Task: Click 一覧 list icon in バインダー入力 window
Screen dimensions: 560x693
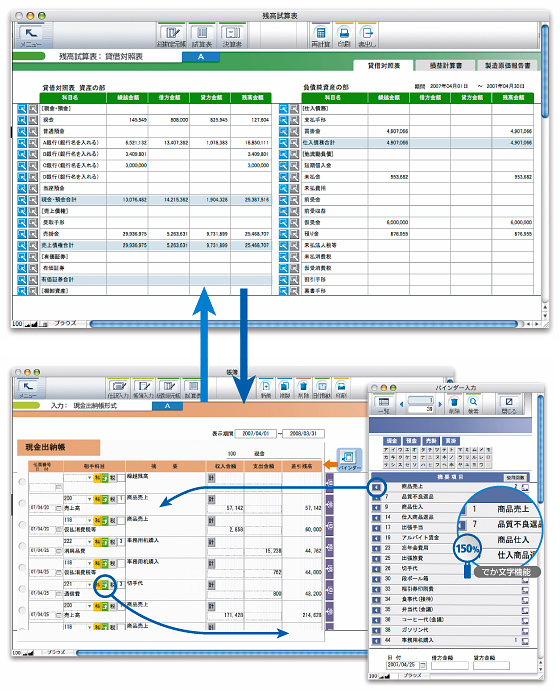Action: (x=384, y=405)
